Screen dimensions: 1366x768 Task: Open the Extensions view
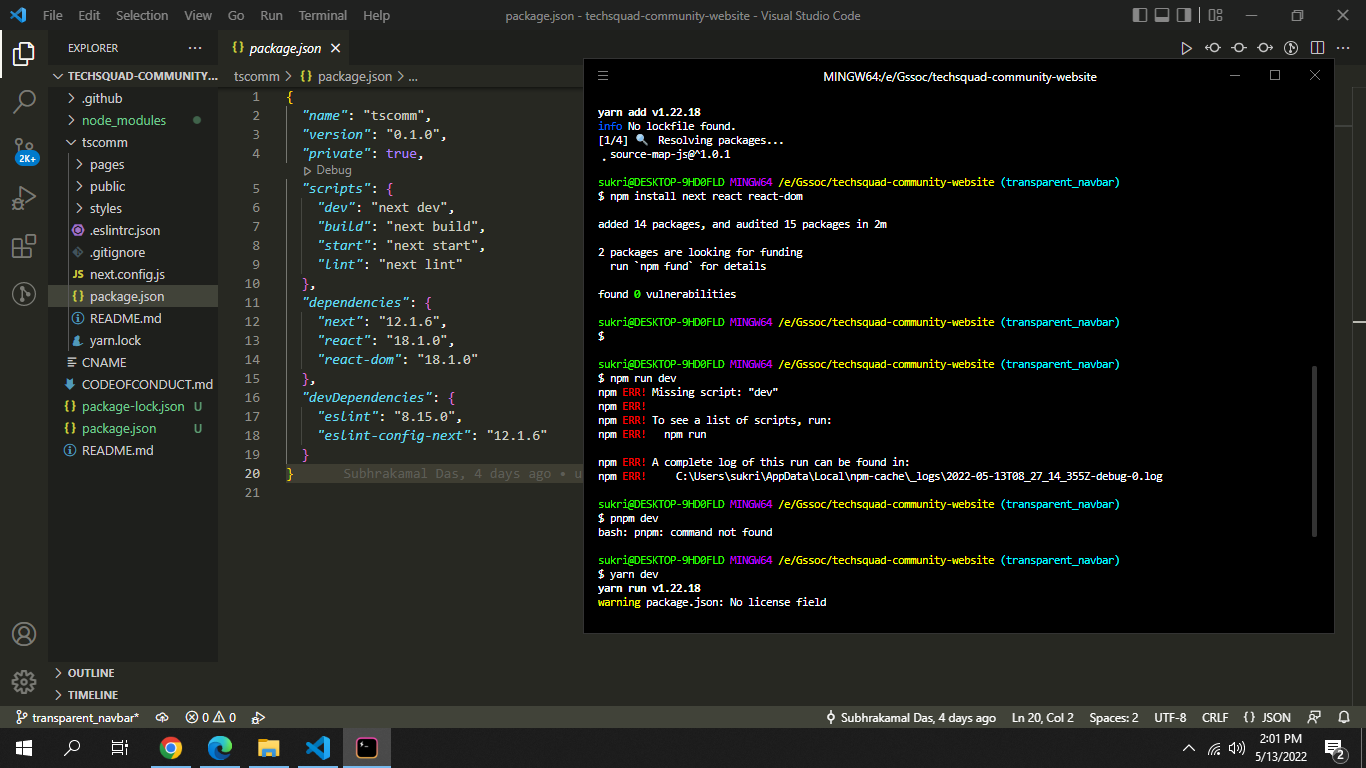click(24, 246)
